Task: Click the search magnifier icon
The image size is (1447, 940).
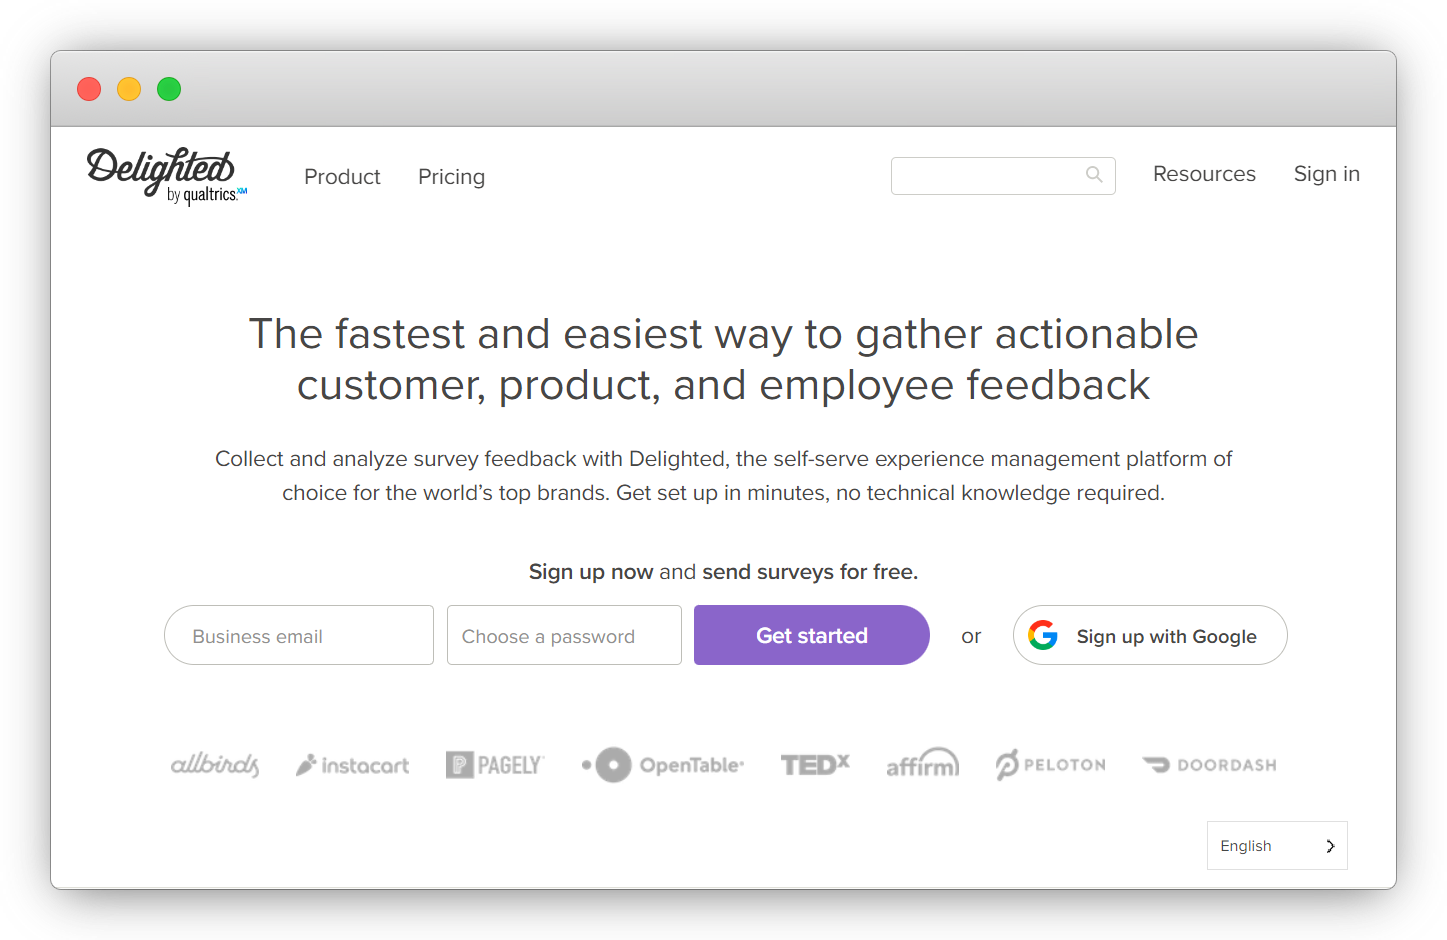Action: (1094, 175)
